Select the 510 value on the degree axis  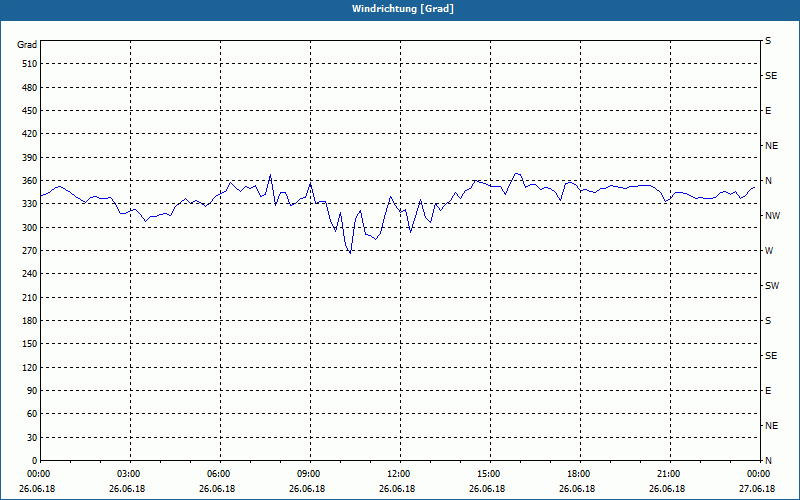click(30, 64)
